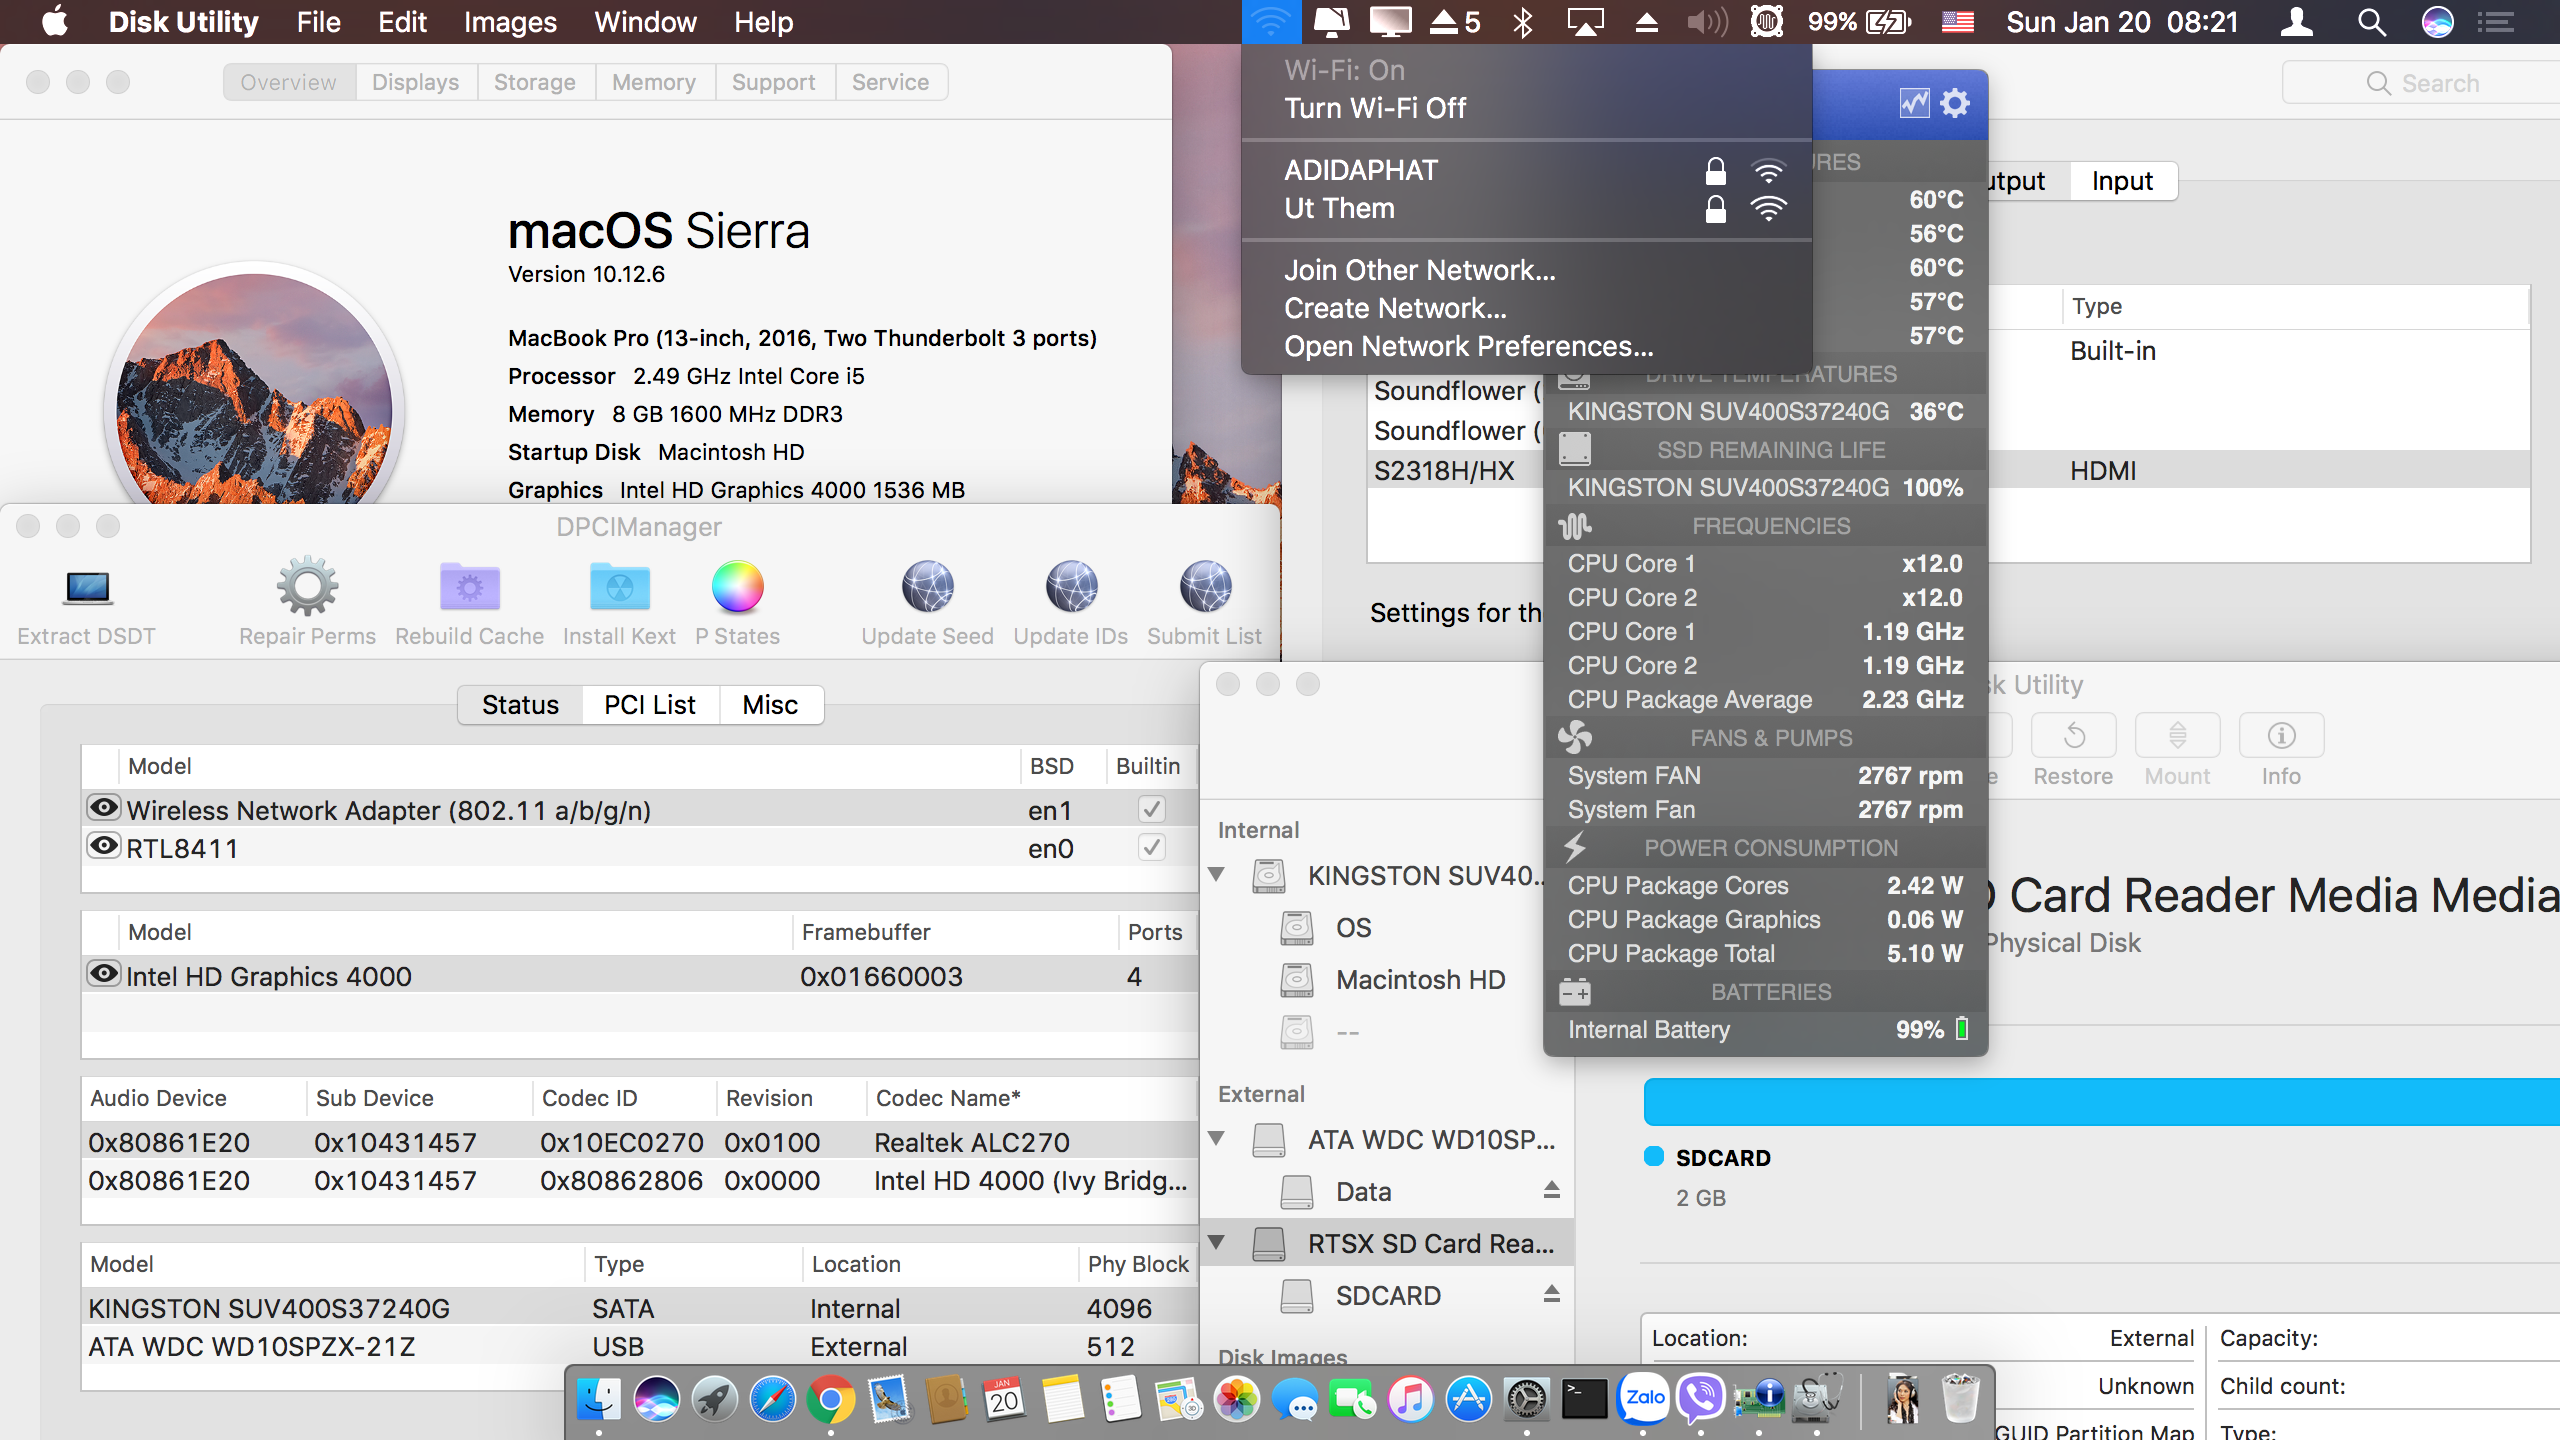
Task: Eject the SDCARD volume
Action: [x=1551, y=1295]
